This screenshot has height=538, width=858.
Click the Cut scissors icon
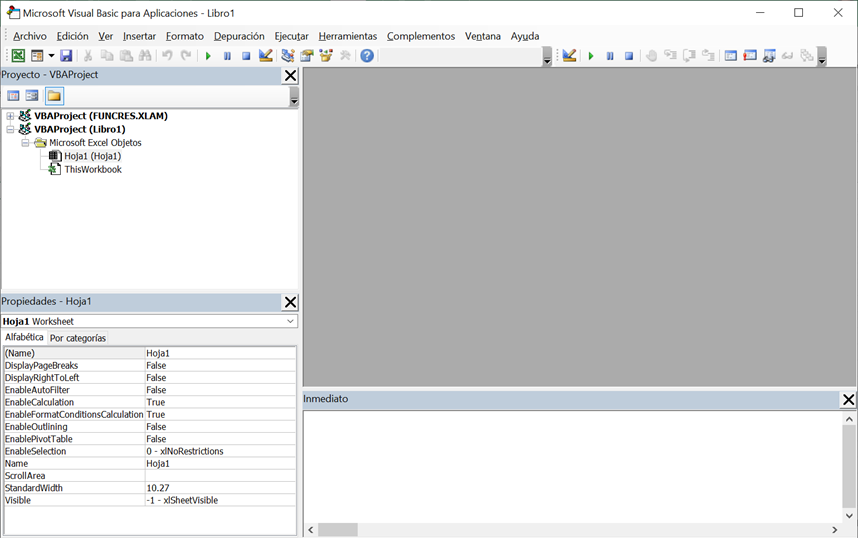tap(88, 55)
